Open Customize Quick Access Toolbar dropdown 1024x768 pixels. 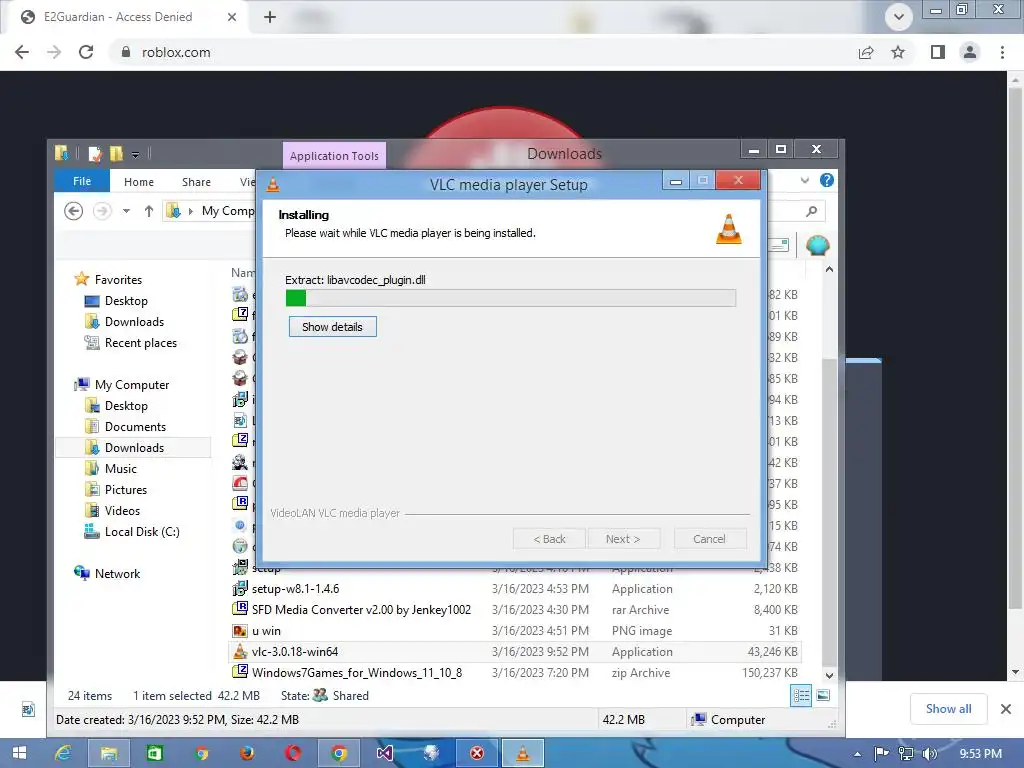135,155
